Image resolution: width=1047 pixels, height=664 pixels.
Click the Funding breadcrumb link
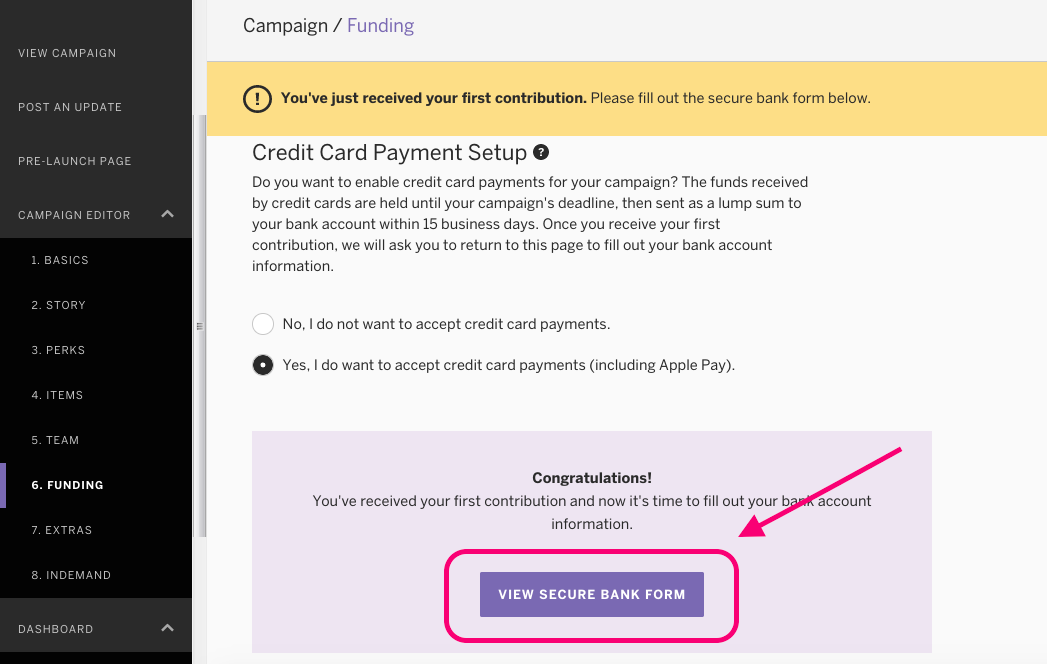(x=380, y=26)
